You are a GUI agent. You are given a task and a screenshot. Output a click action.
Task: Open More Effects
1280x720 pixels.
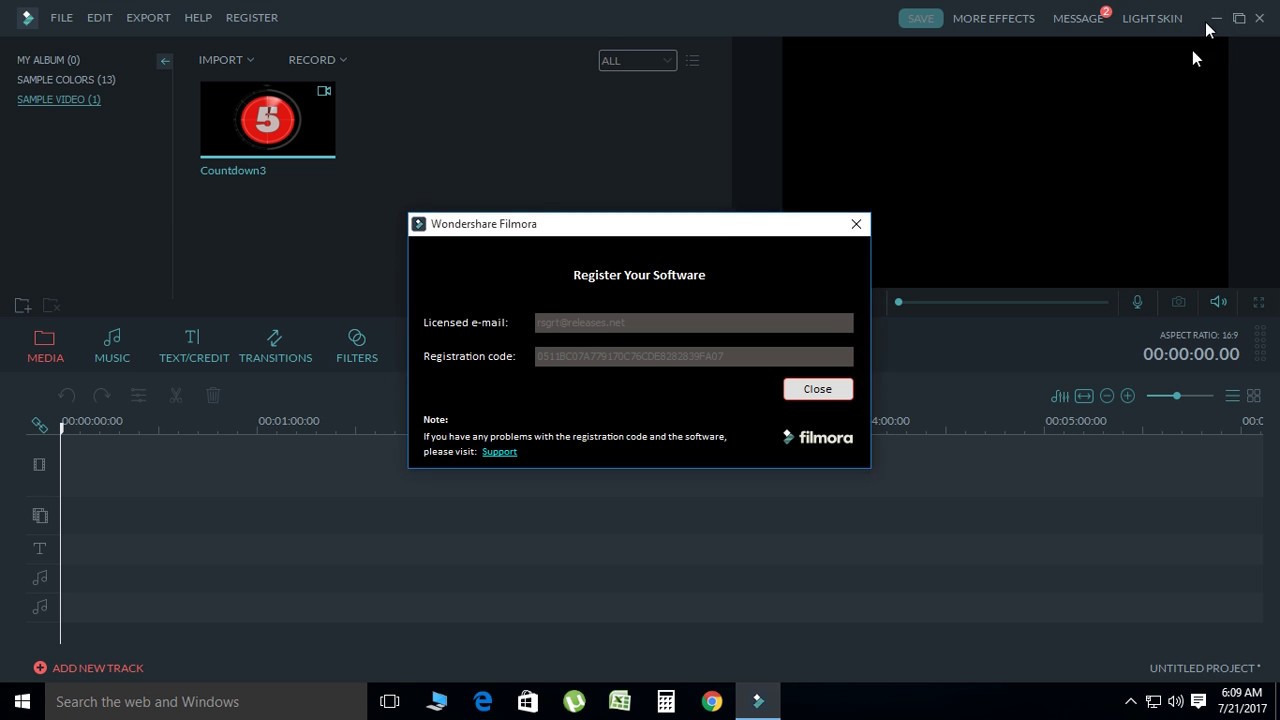993,18
